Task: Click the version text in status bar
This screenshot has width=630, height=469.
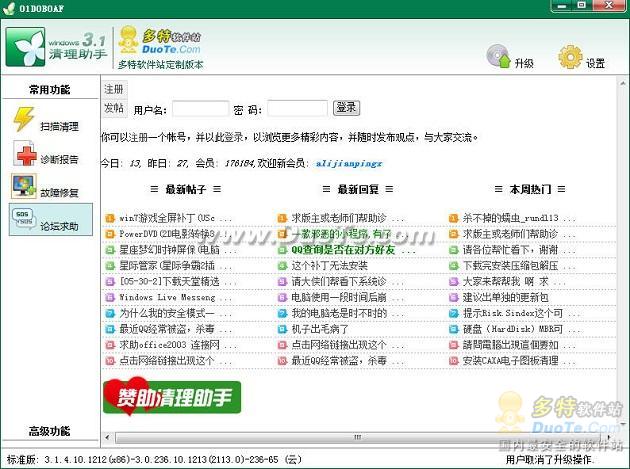Action: pyautogui.click(x=154, y=459)
